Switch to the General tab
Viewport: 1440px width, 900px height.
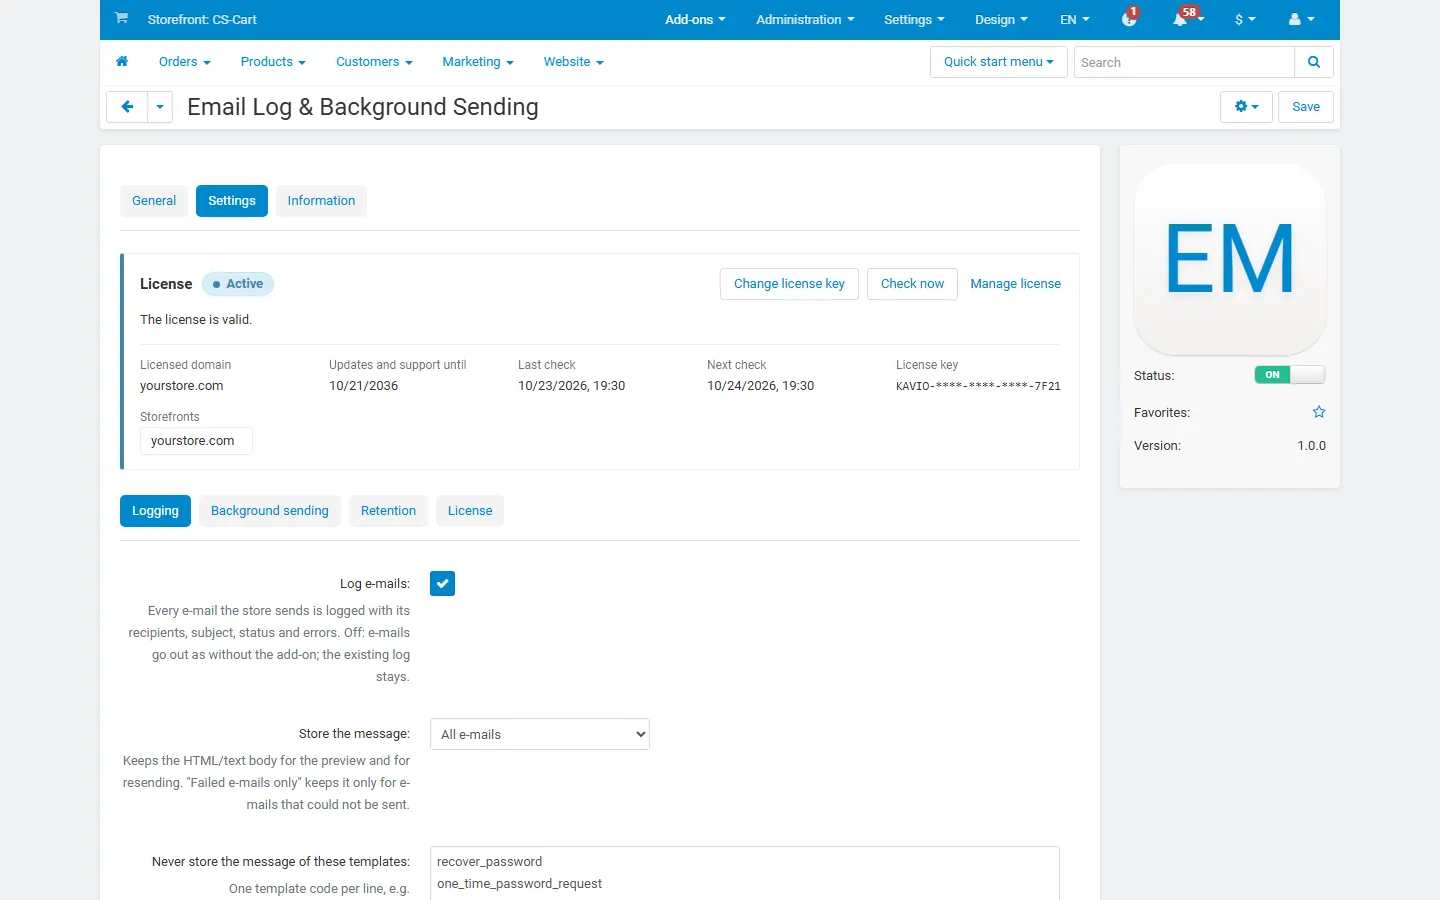(154, 201)
